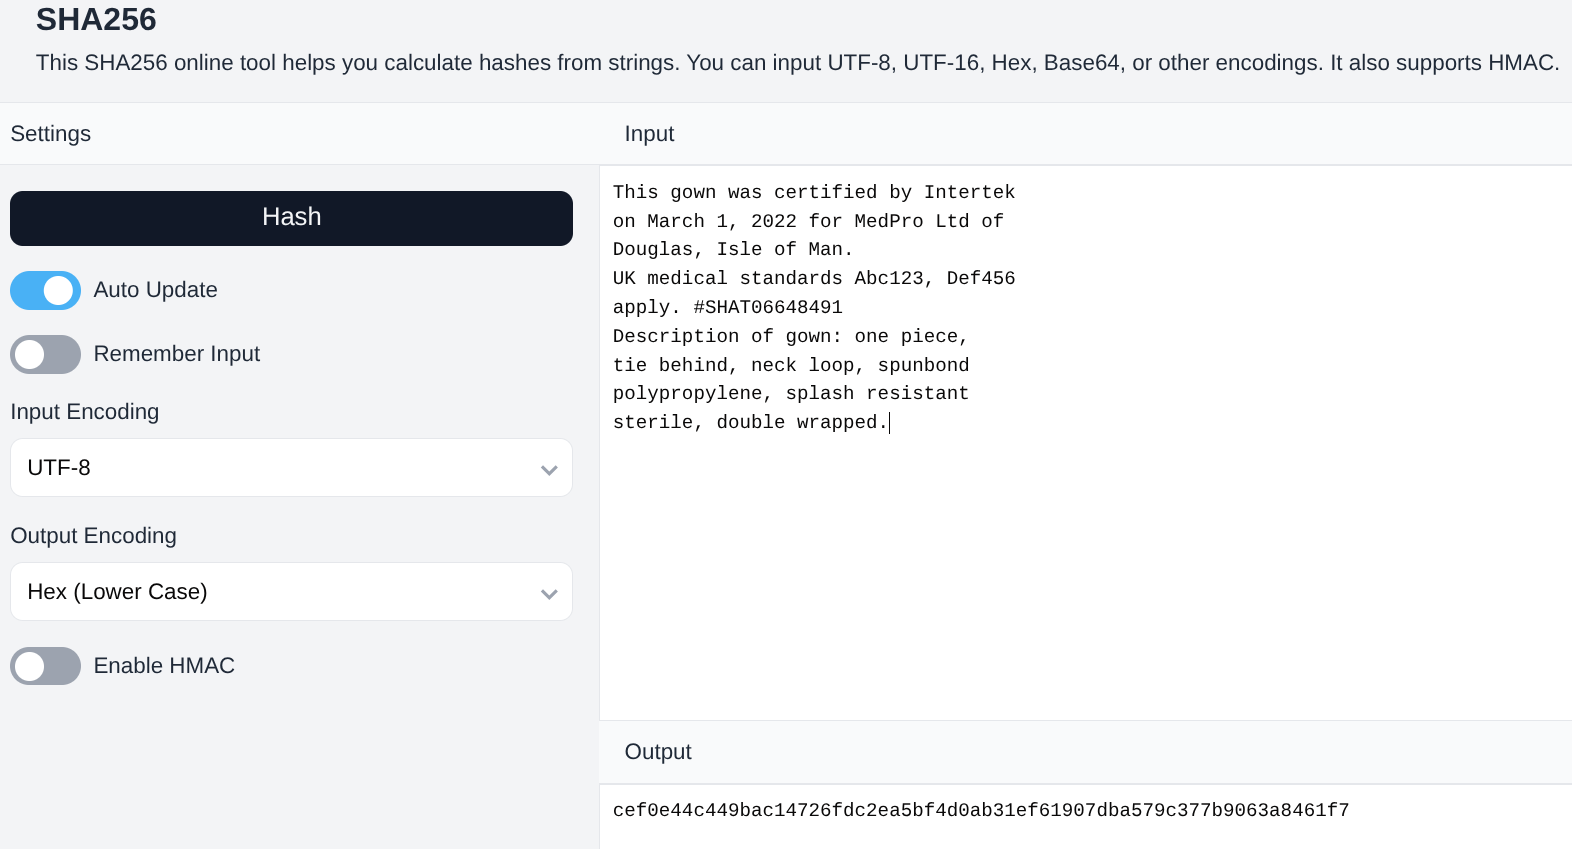Click the #SHAT06648491 text in the input
The width and height of the screenshot is (1572, 849).
[767, 307]
